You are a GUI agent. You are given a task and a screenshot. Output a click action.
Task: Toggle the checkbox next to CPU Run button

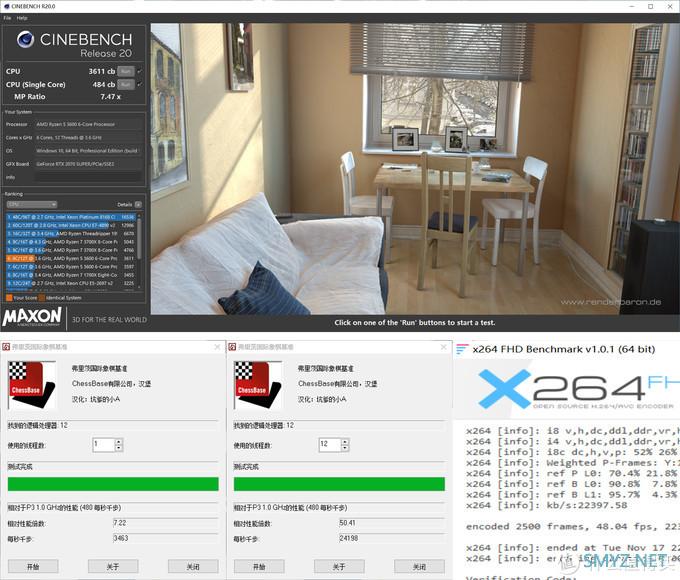(x=140, y=71)
